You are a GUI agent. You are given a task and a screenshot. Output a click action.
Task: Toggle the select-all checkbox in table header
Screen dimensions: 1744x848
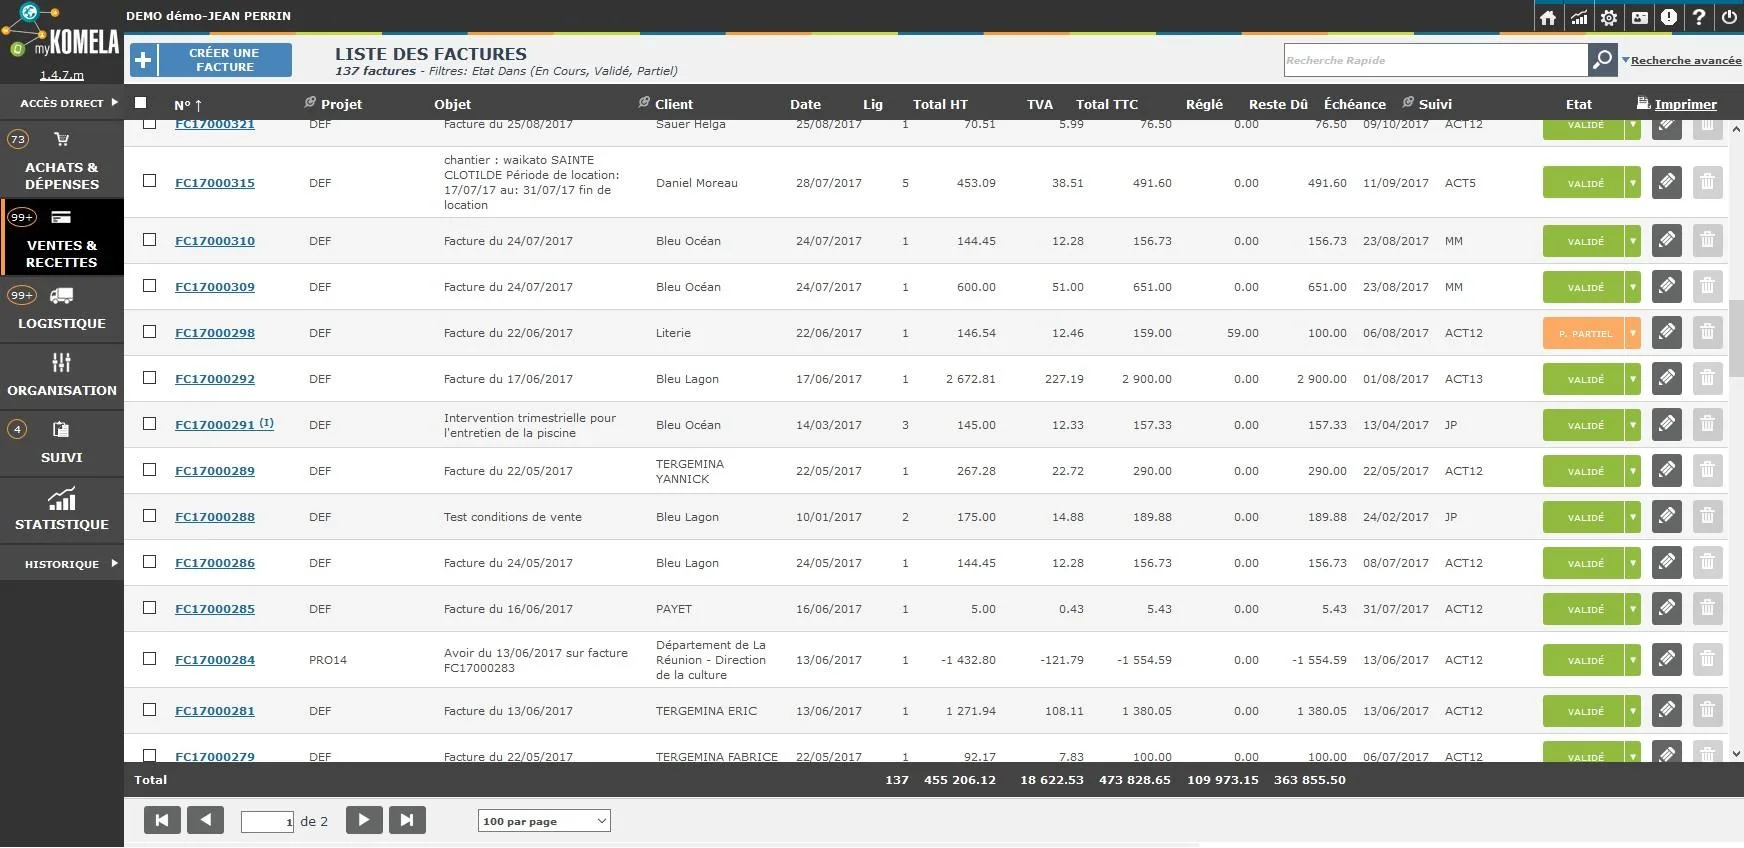(140, 102)
